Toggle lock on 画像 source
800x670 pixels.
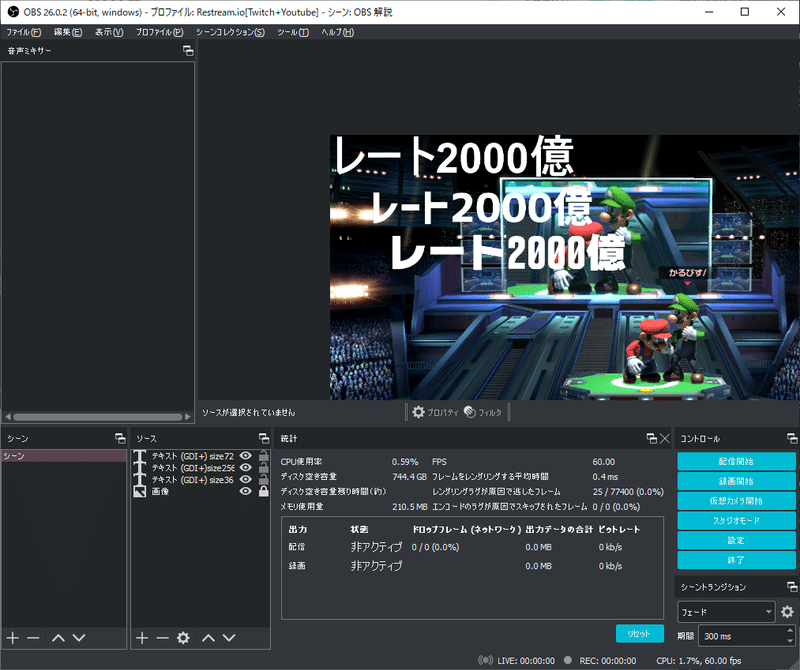(x=263, y=491)
